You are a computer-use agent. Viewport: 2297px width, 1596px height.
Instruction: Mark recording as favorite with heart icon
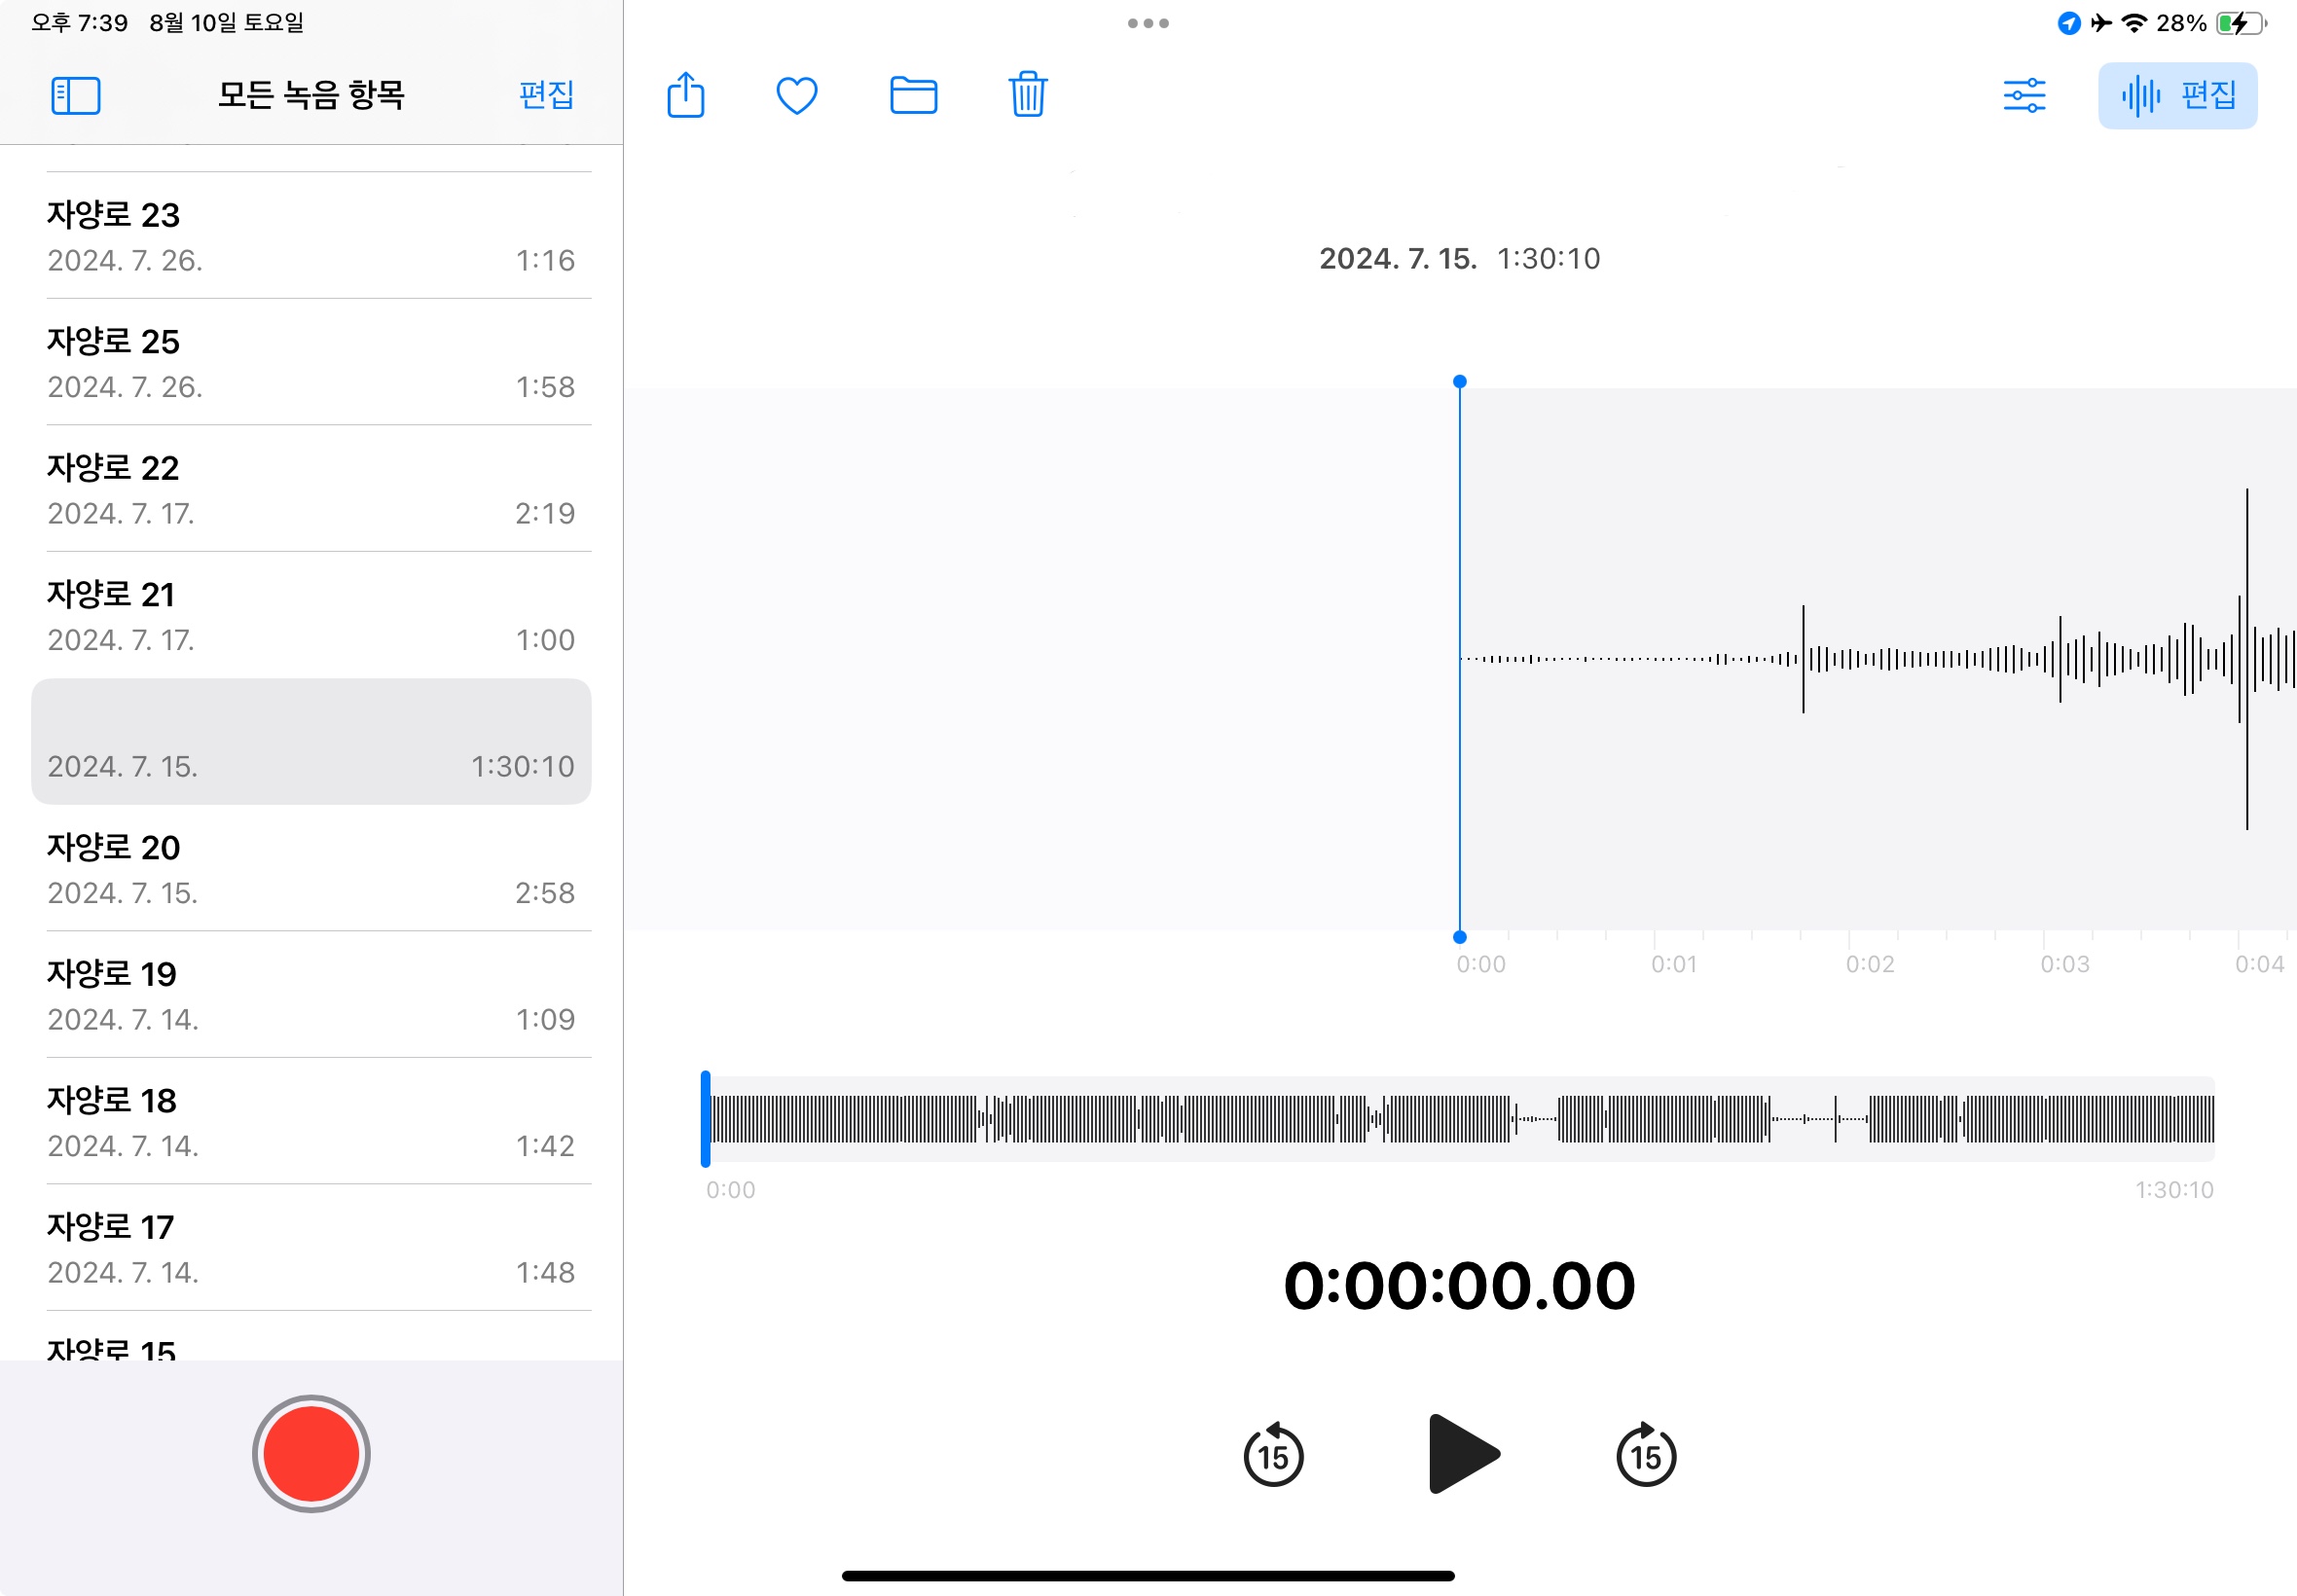point(797,96)
